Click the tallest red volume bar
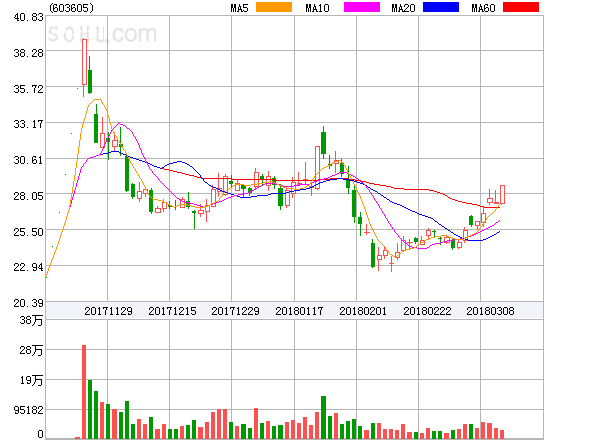This screenshot has width=600, height=440. coord(84,392)
